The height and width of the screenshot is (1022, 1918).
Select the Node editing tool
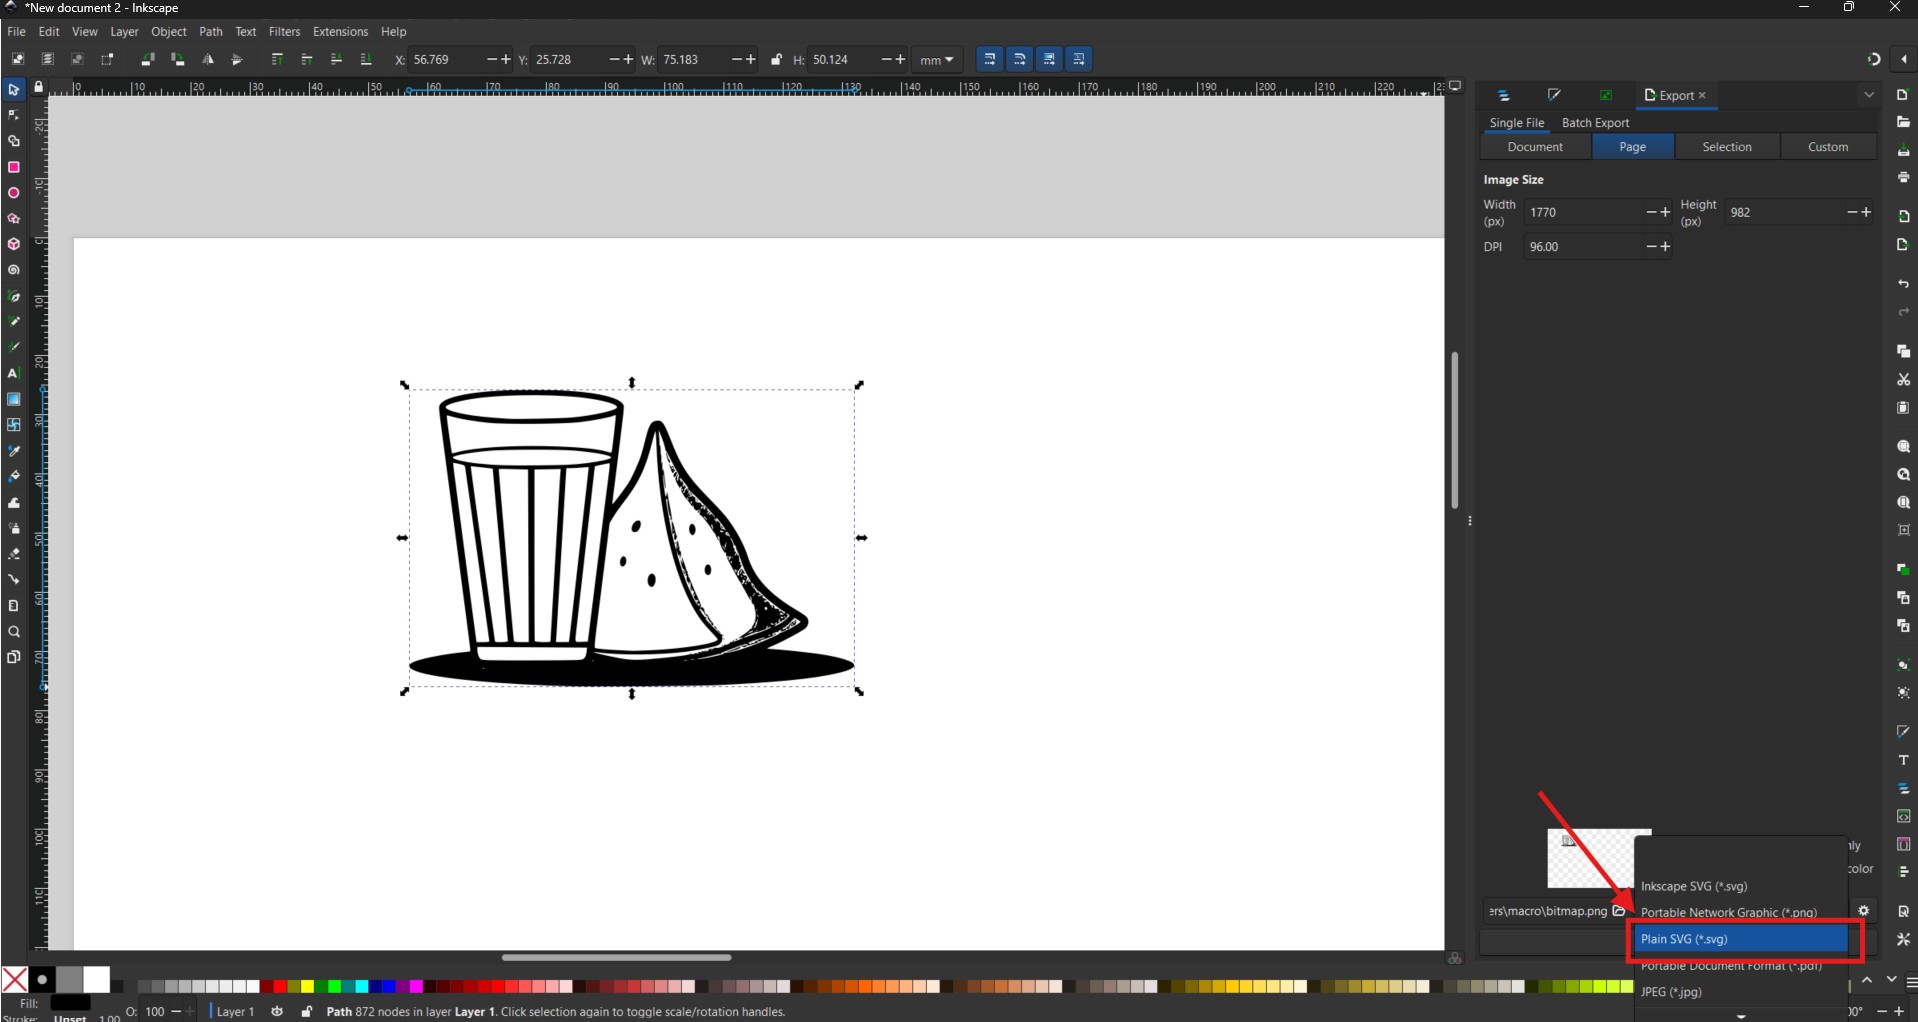click(x=14, y=116)
